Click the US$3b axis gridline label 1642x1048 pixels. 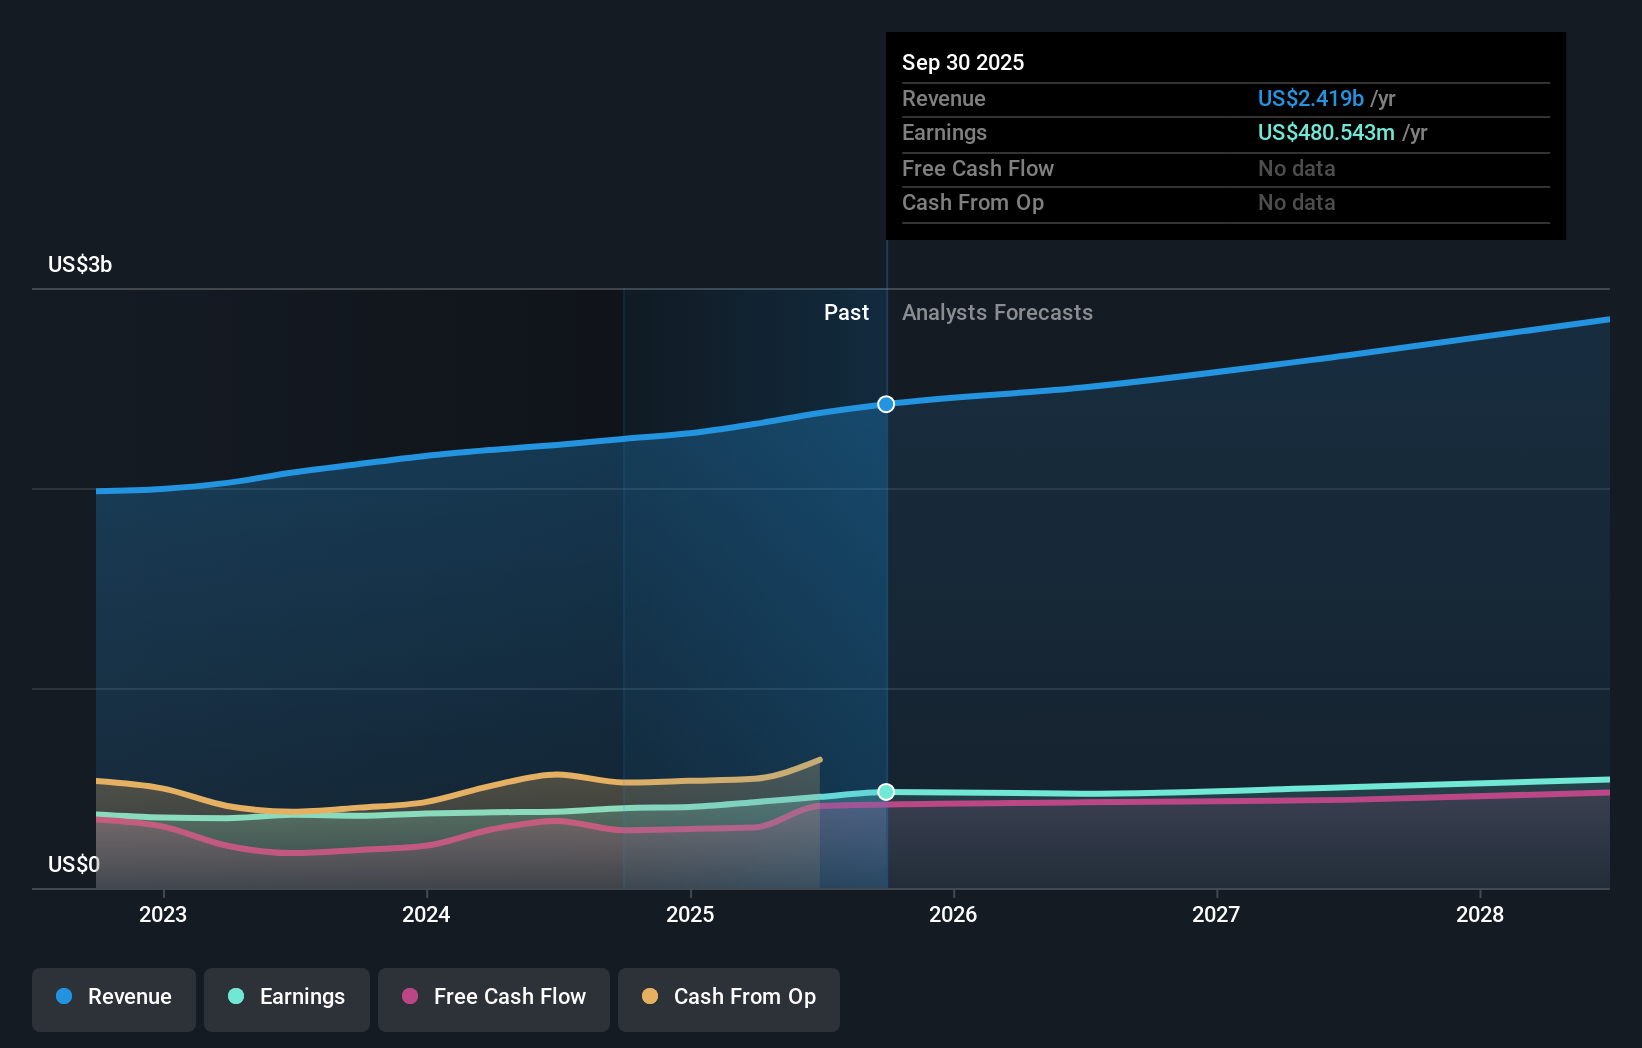(79, 264)
